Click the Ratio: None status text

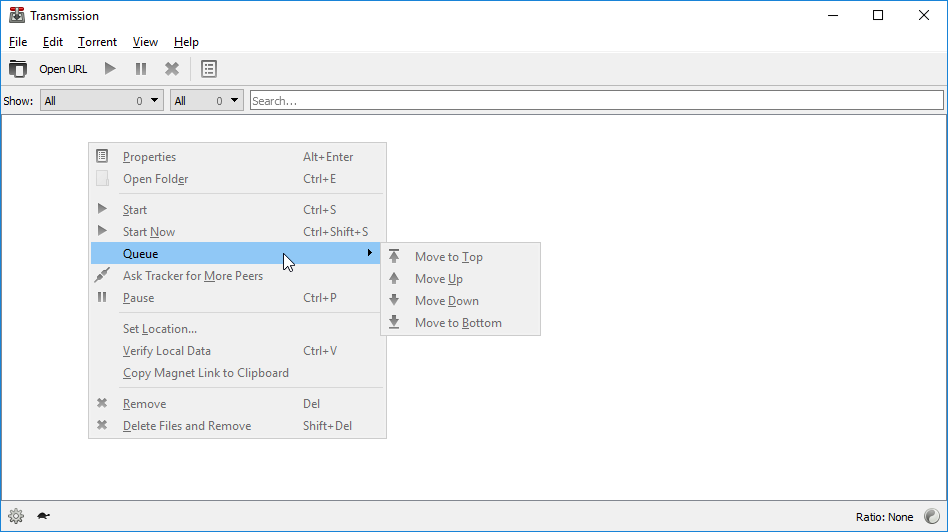point(884,517)
